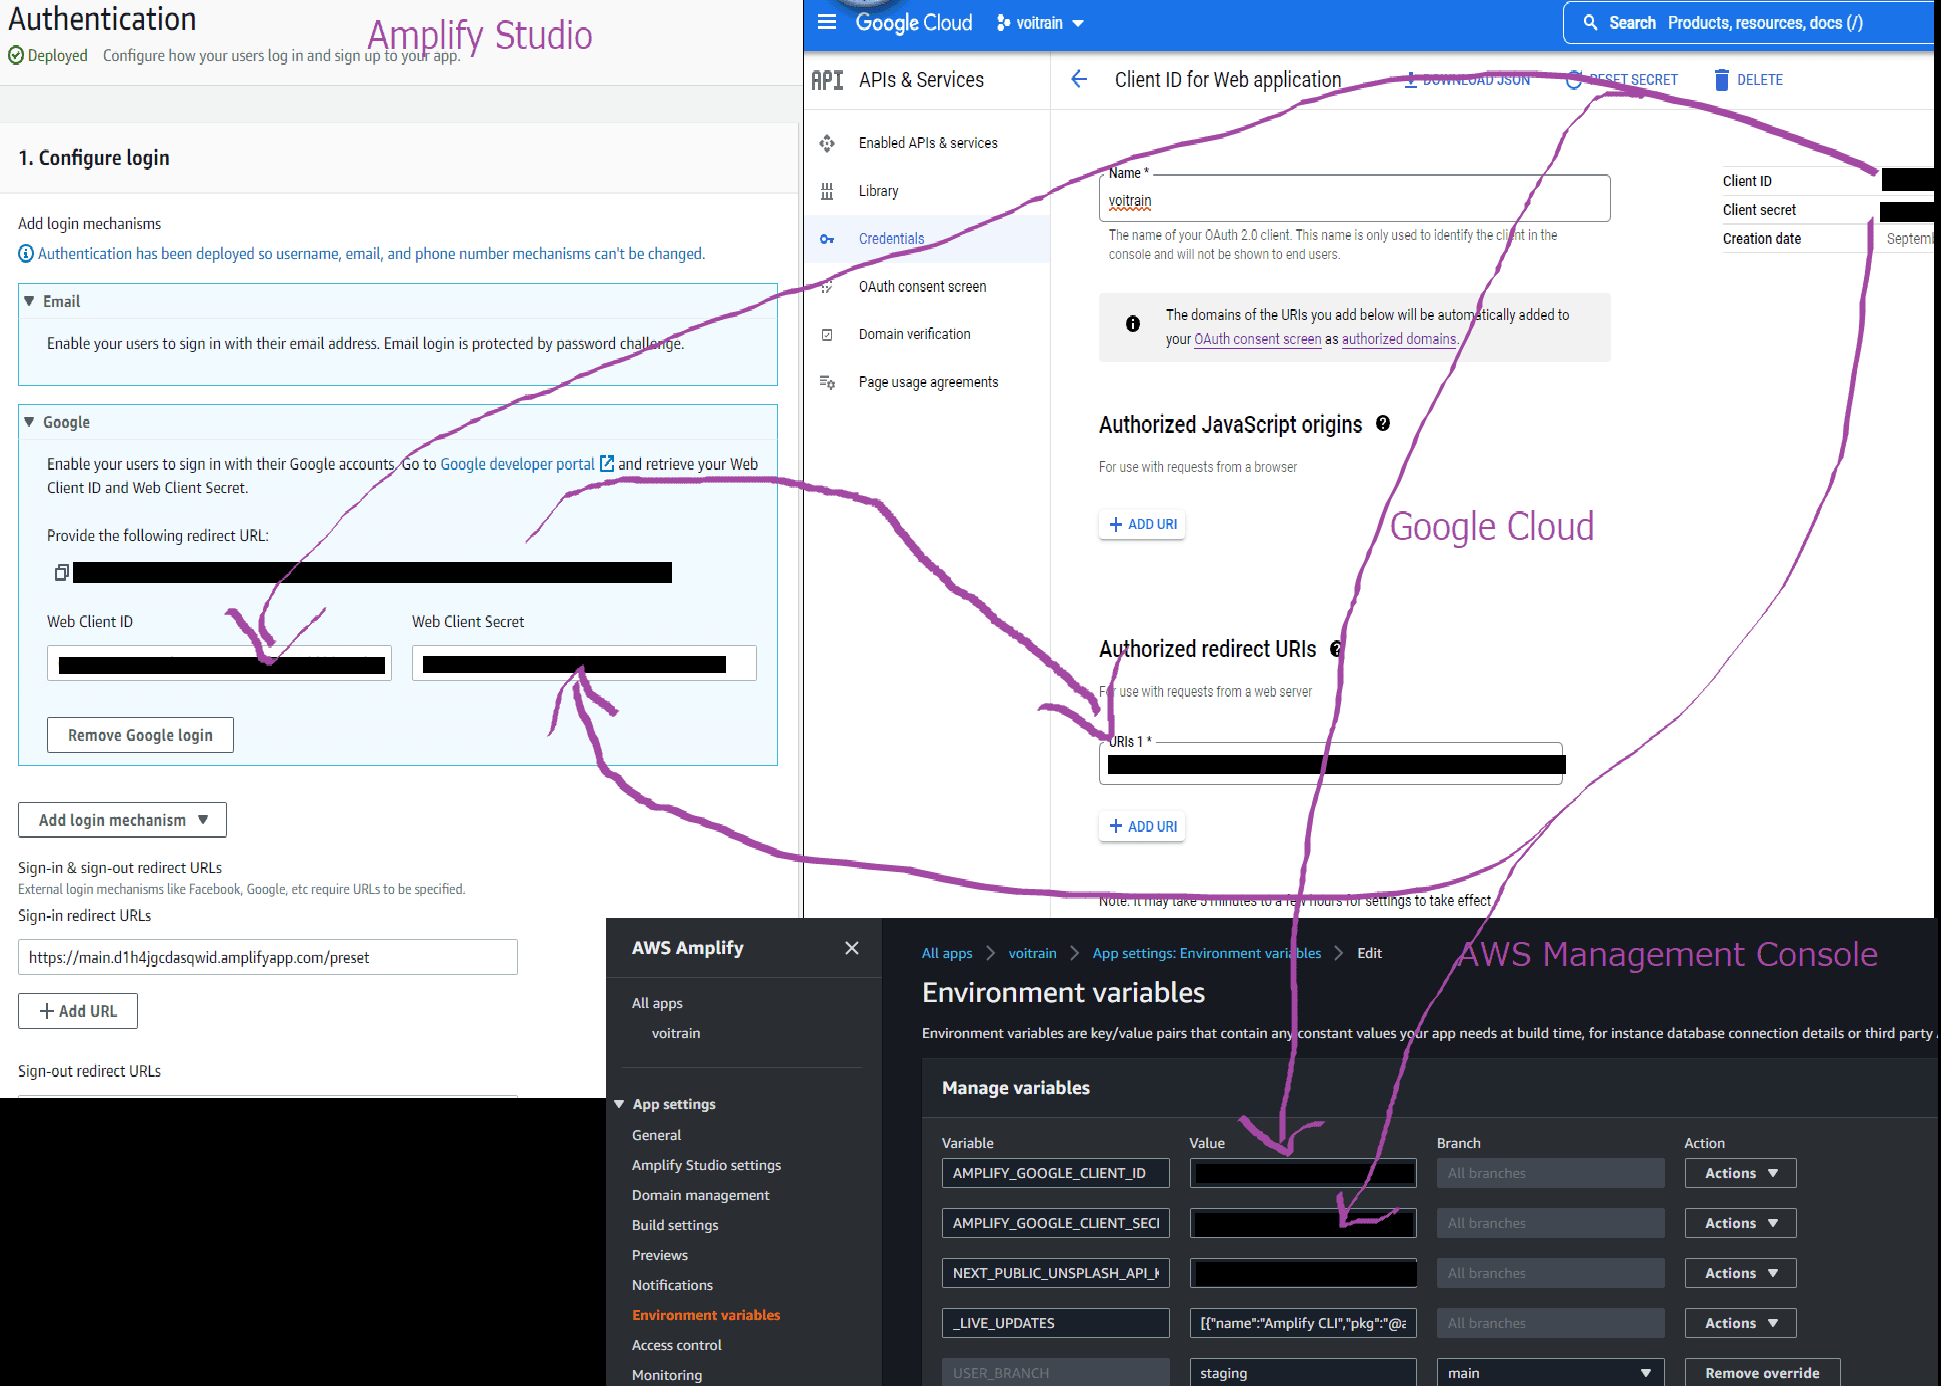
Task: Open the Google Cloud hamburger navigation menu
Action: pyautogui.click(x=827, y=22)
